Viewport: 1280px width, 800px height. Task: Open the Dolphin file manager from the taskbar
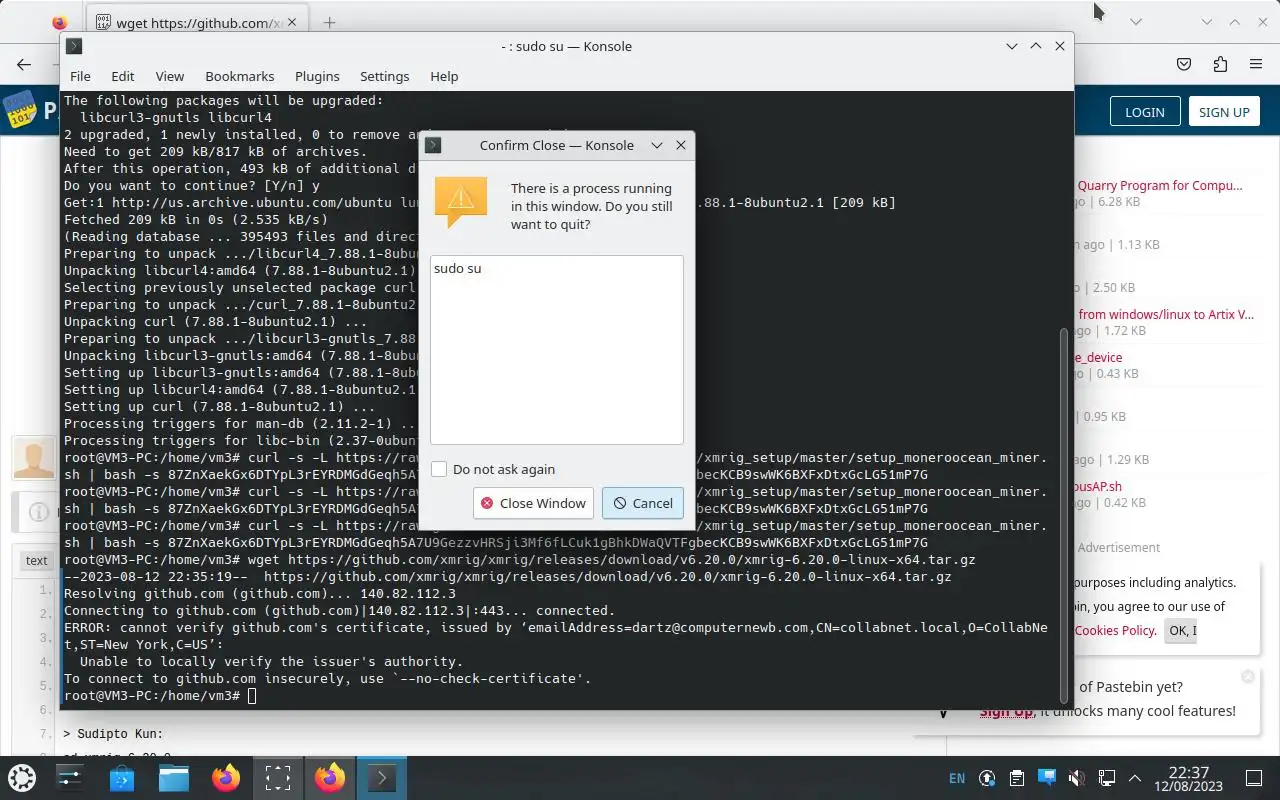[x=174, y=778]
